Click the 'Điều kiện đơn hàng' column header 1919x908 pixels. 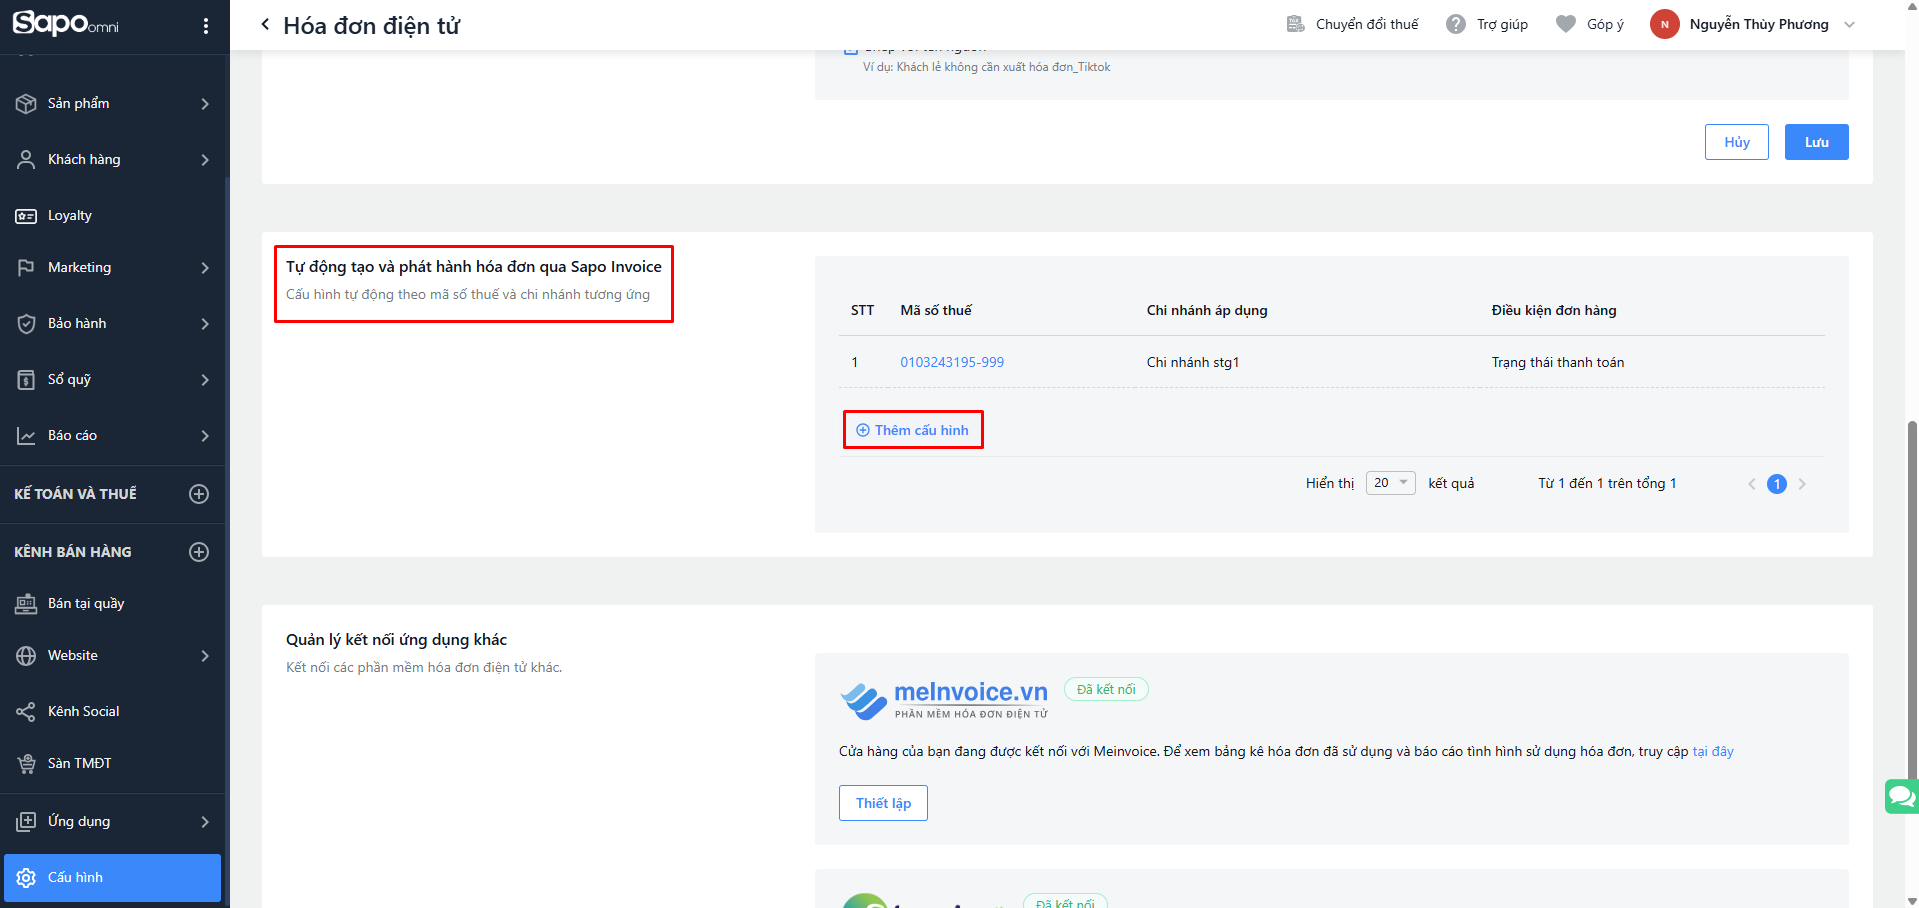[1554, 310]
